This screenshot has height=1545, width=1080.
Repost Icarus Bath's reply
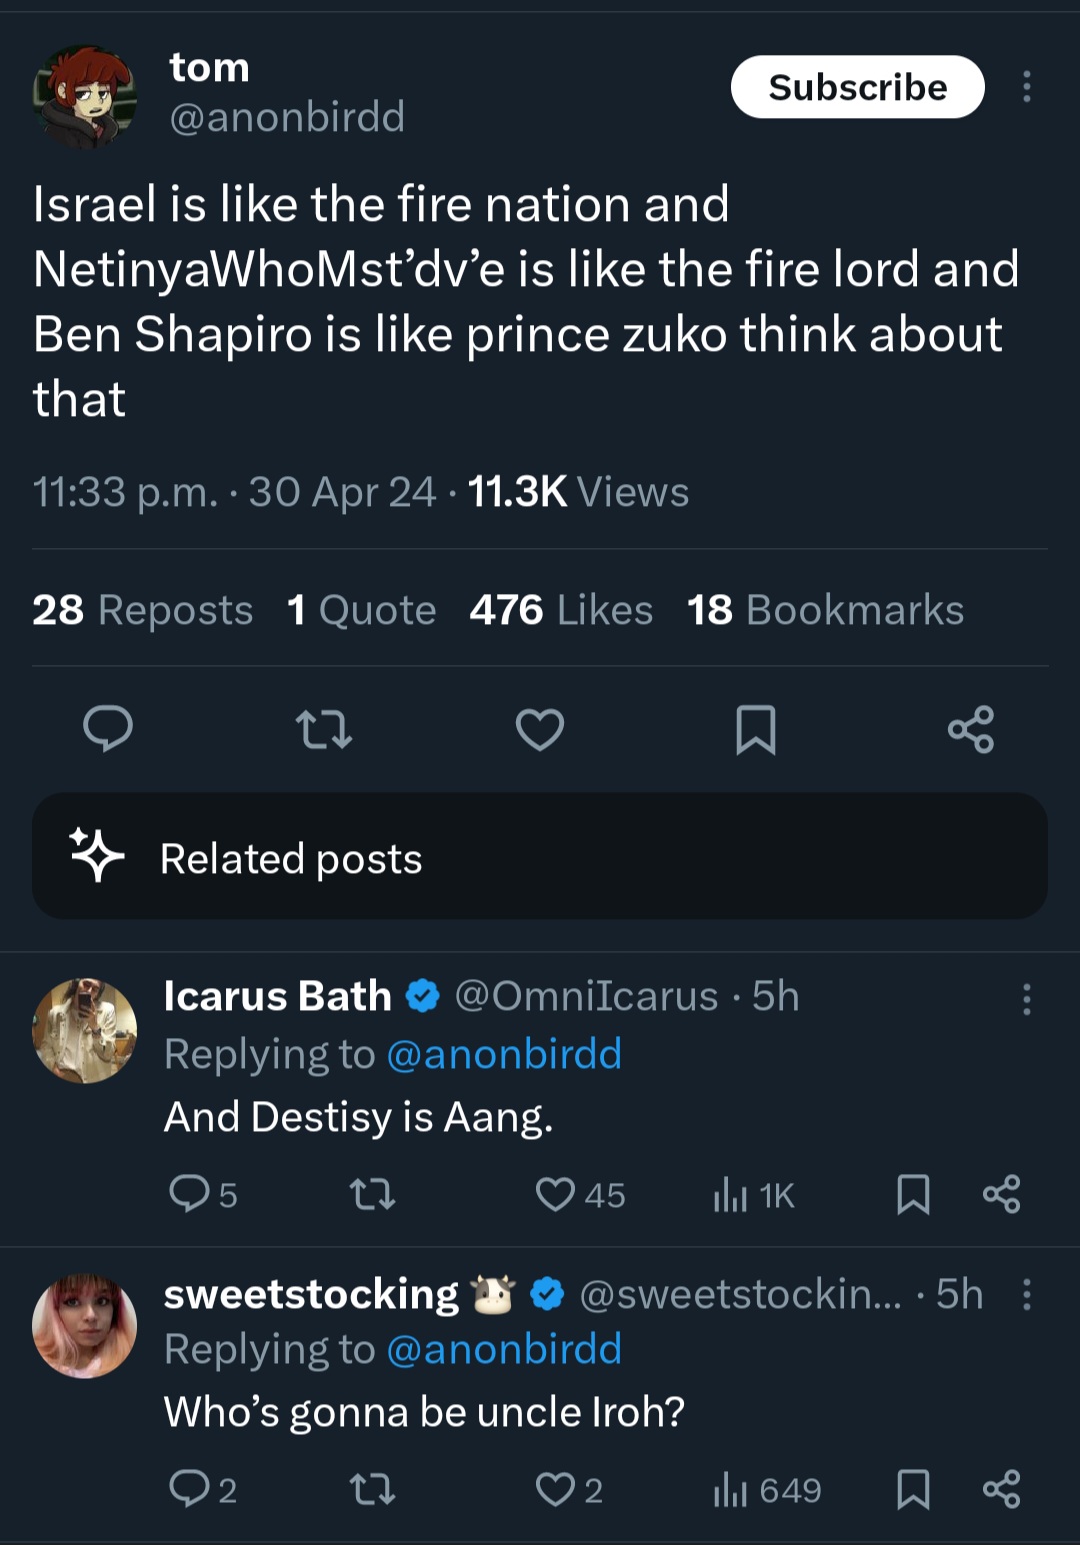373,1194
